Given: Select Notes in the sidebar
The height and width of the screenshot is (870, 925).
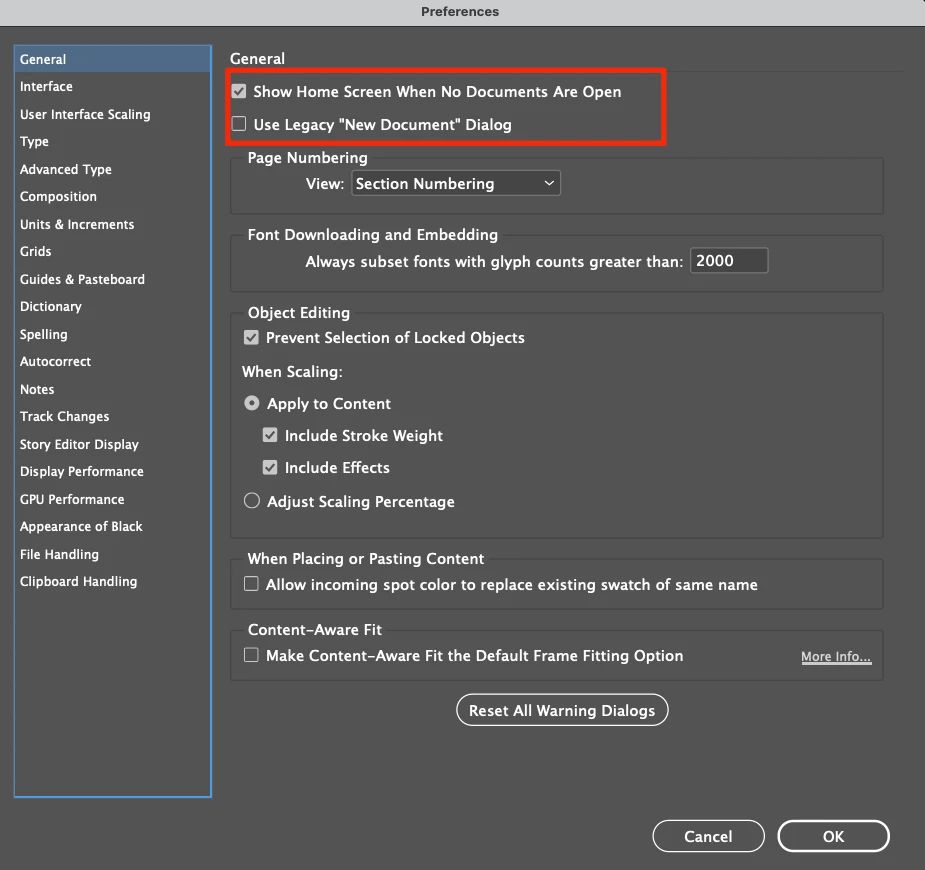Looking at the screenshot, I should tap(113, 389).
